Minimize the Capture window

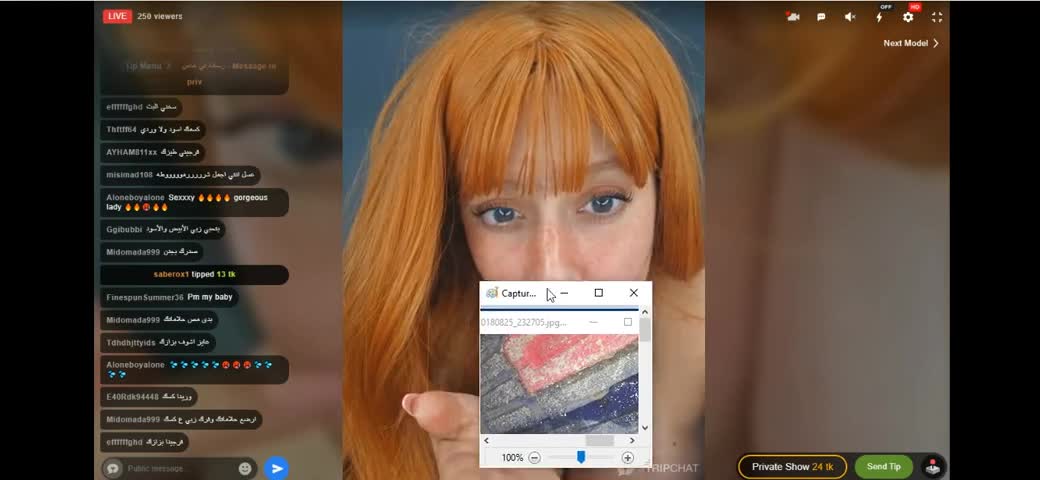click(564, 293)
